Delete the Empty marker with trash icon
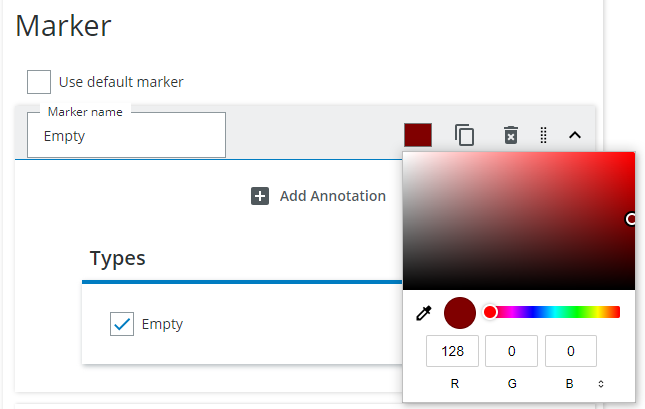 tap(510, 135)
